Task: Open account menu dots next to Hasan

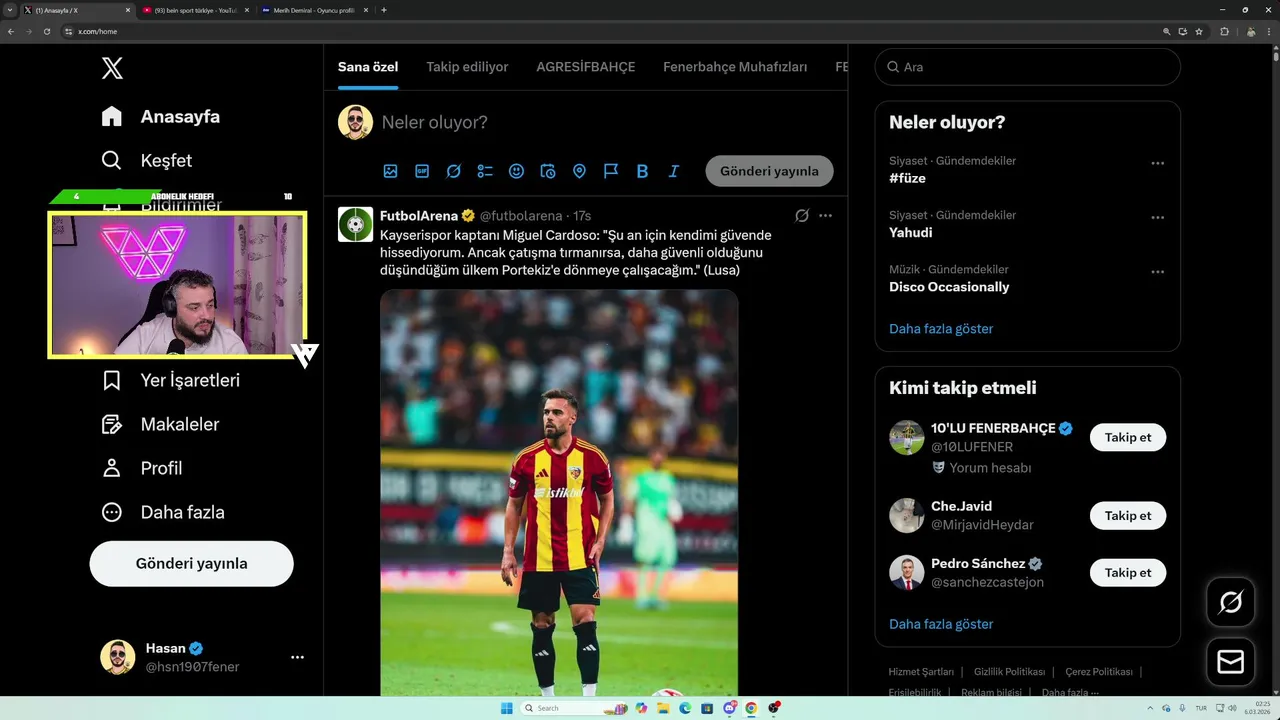Action: click(x=297, y=657)
